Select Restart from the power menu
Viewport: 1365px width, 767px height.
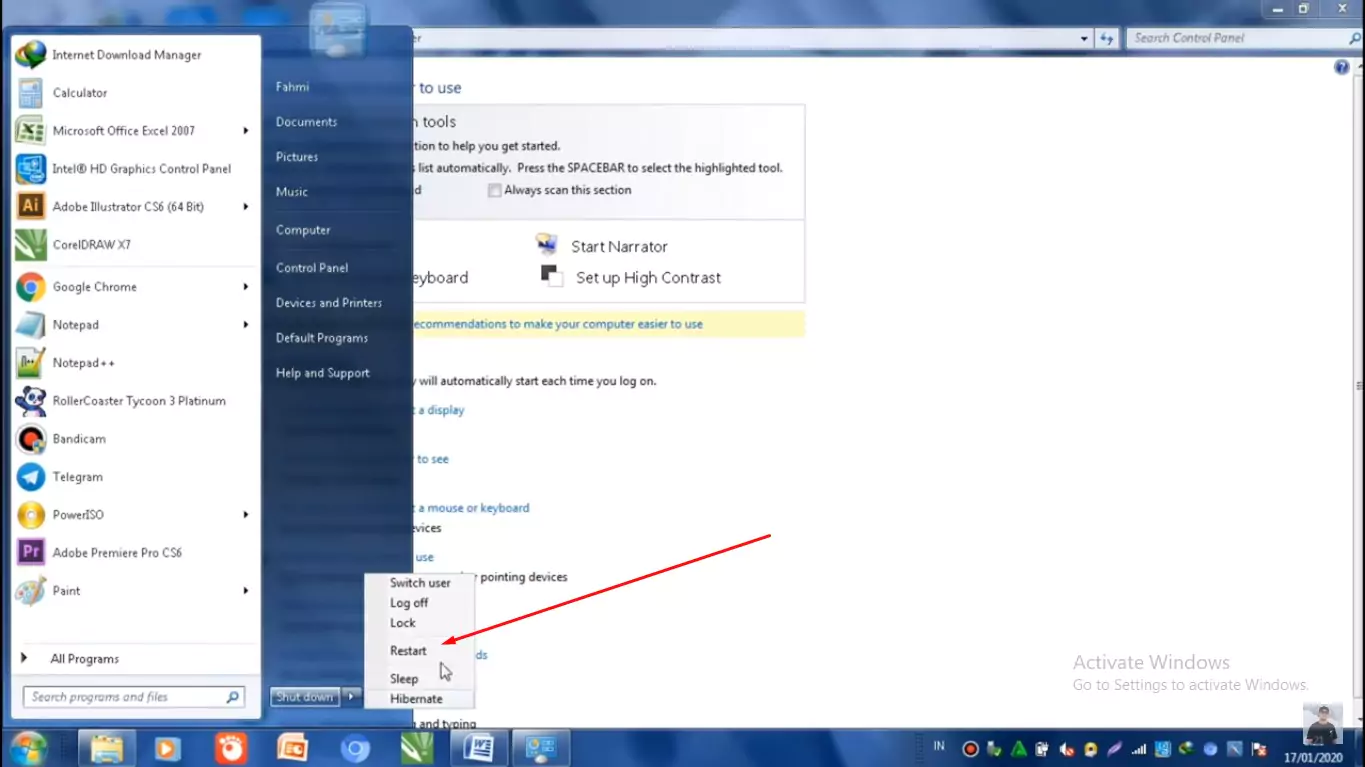[x=419, y=651]
